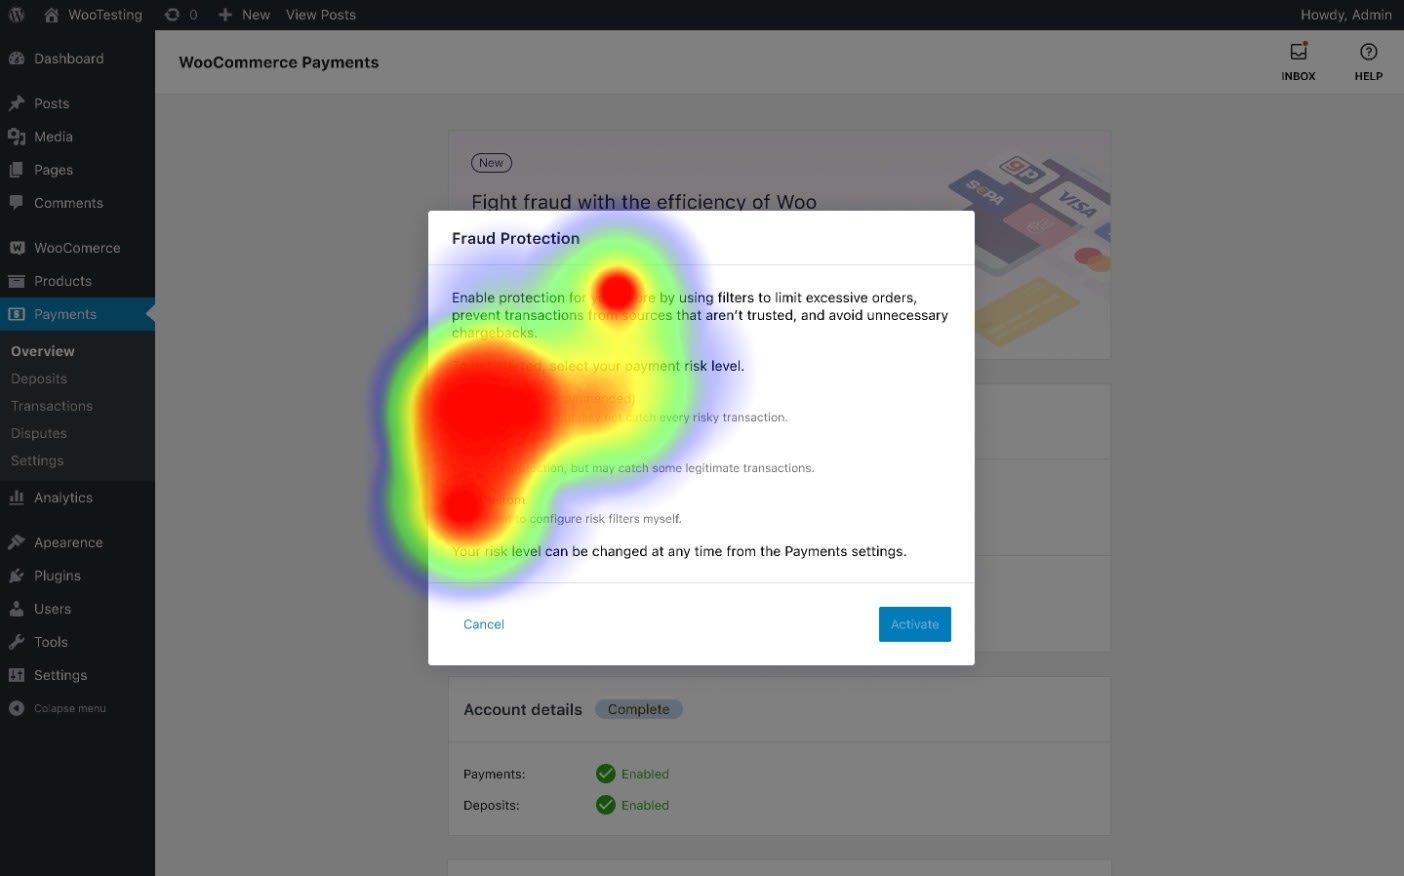Click the payment cards illustration on banner
The width and height of the screenshot is (1404, 876).
click(x=1029, y=250)
